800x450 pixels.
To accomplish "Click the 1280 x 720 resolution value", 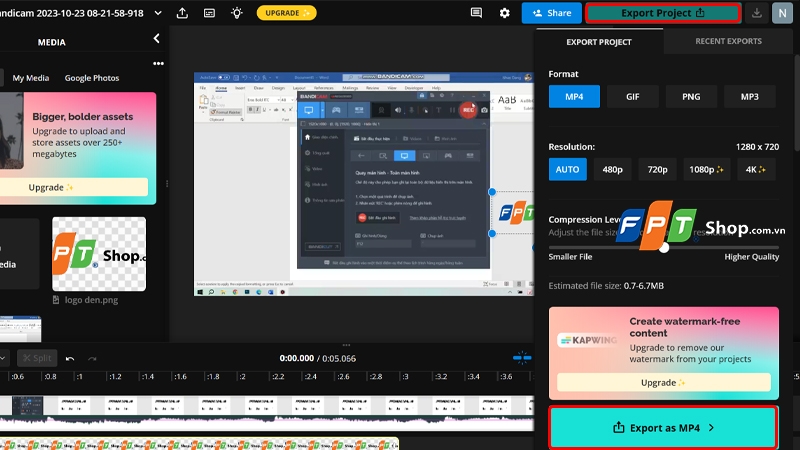I will tap(757, 147).
